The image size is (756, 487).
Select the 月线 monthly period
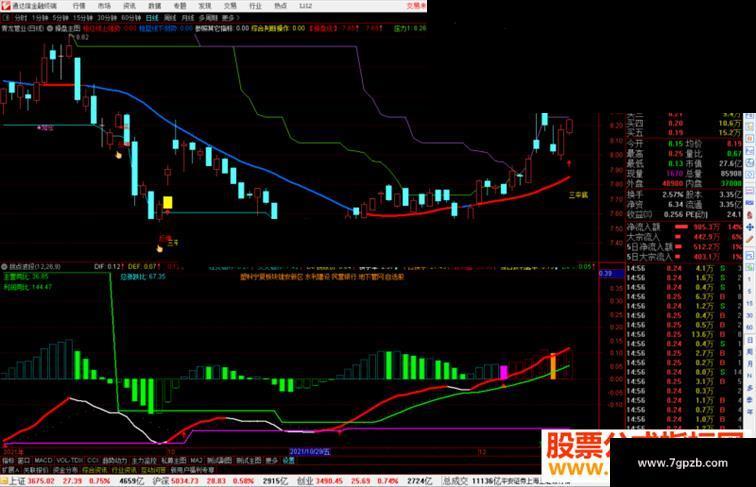[x=188, y=18]
